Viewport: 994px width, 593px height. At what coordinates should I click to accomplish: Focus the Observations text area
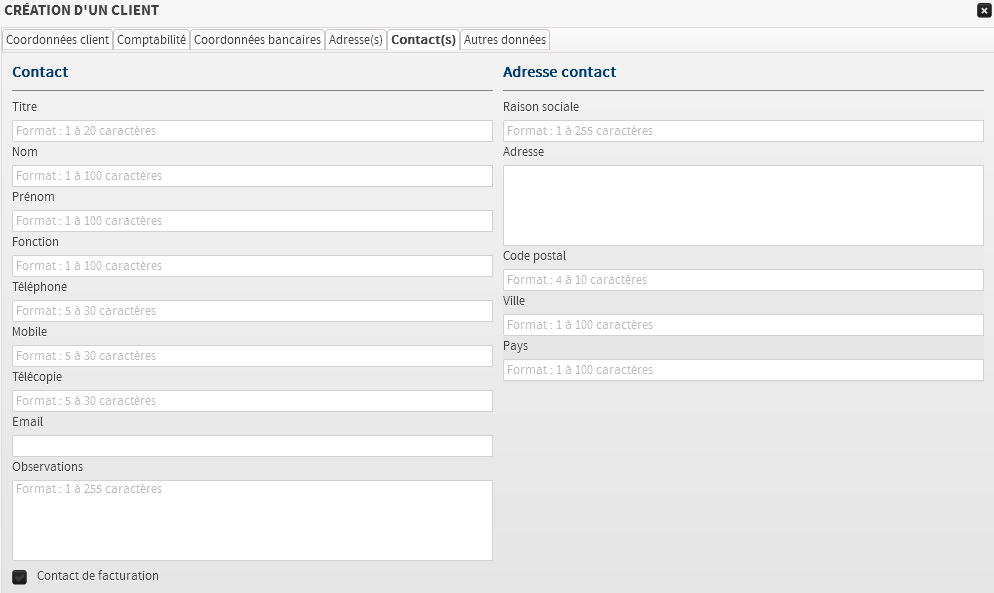(252, 520)
